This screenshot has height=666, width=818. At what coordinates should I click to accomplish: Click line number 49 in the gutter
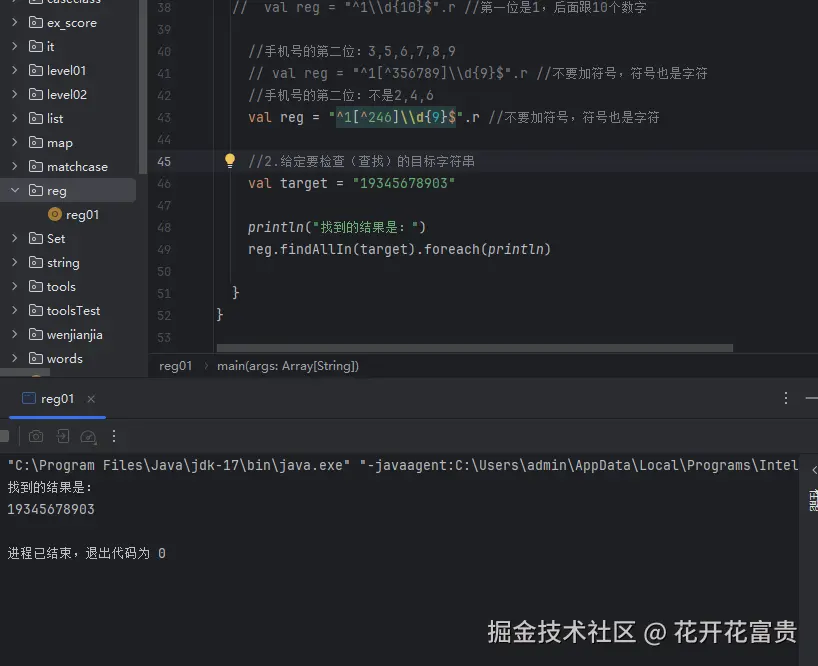click(x=164, y=249)
